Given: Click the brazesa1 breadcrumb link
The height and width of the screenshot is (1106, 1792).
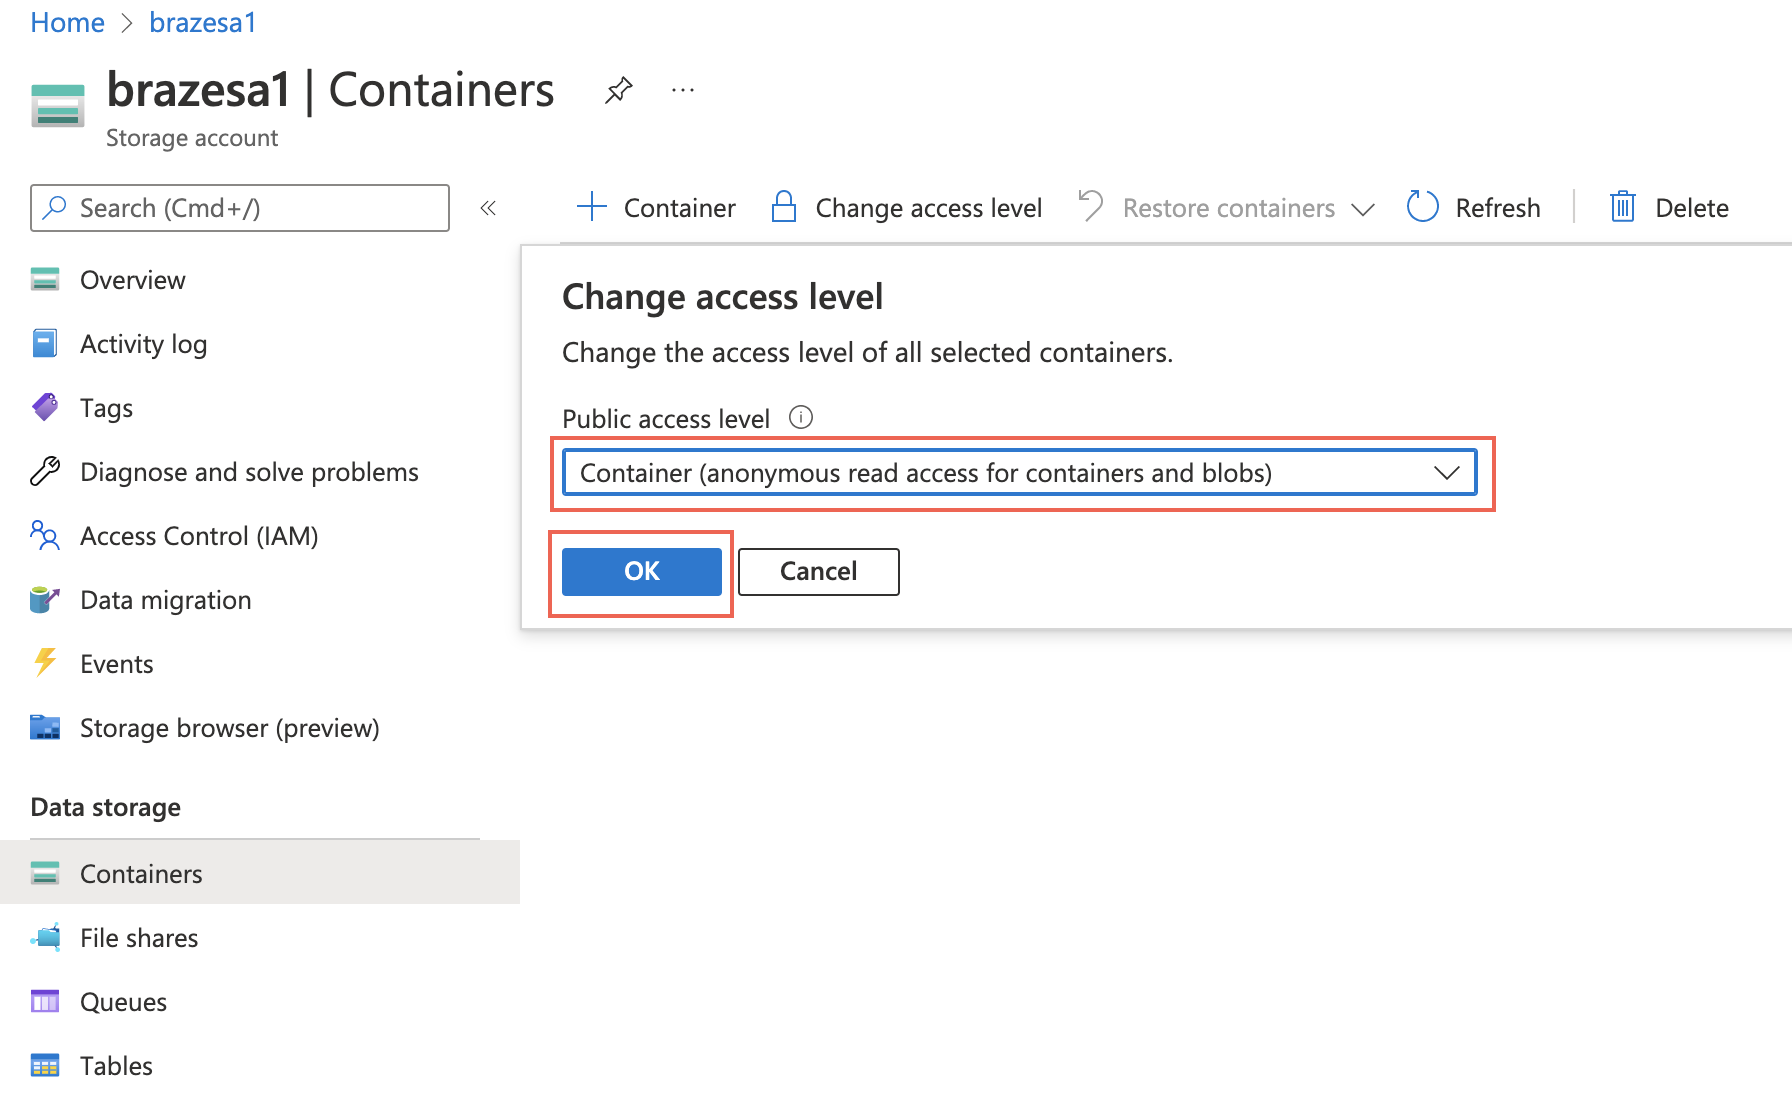Looking at the screenshot, I should 203,22.
